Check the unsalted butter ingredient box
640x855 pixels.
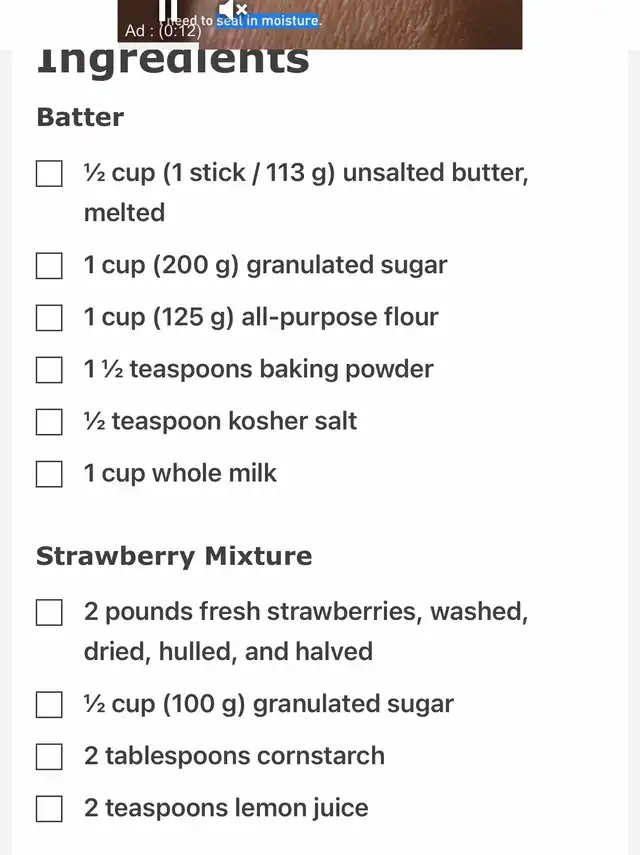point(49,173)
